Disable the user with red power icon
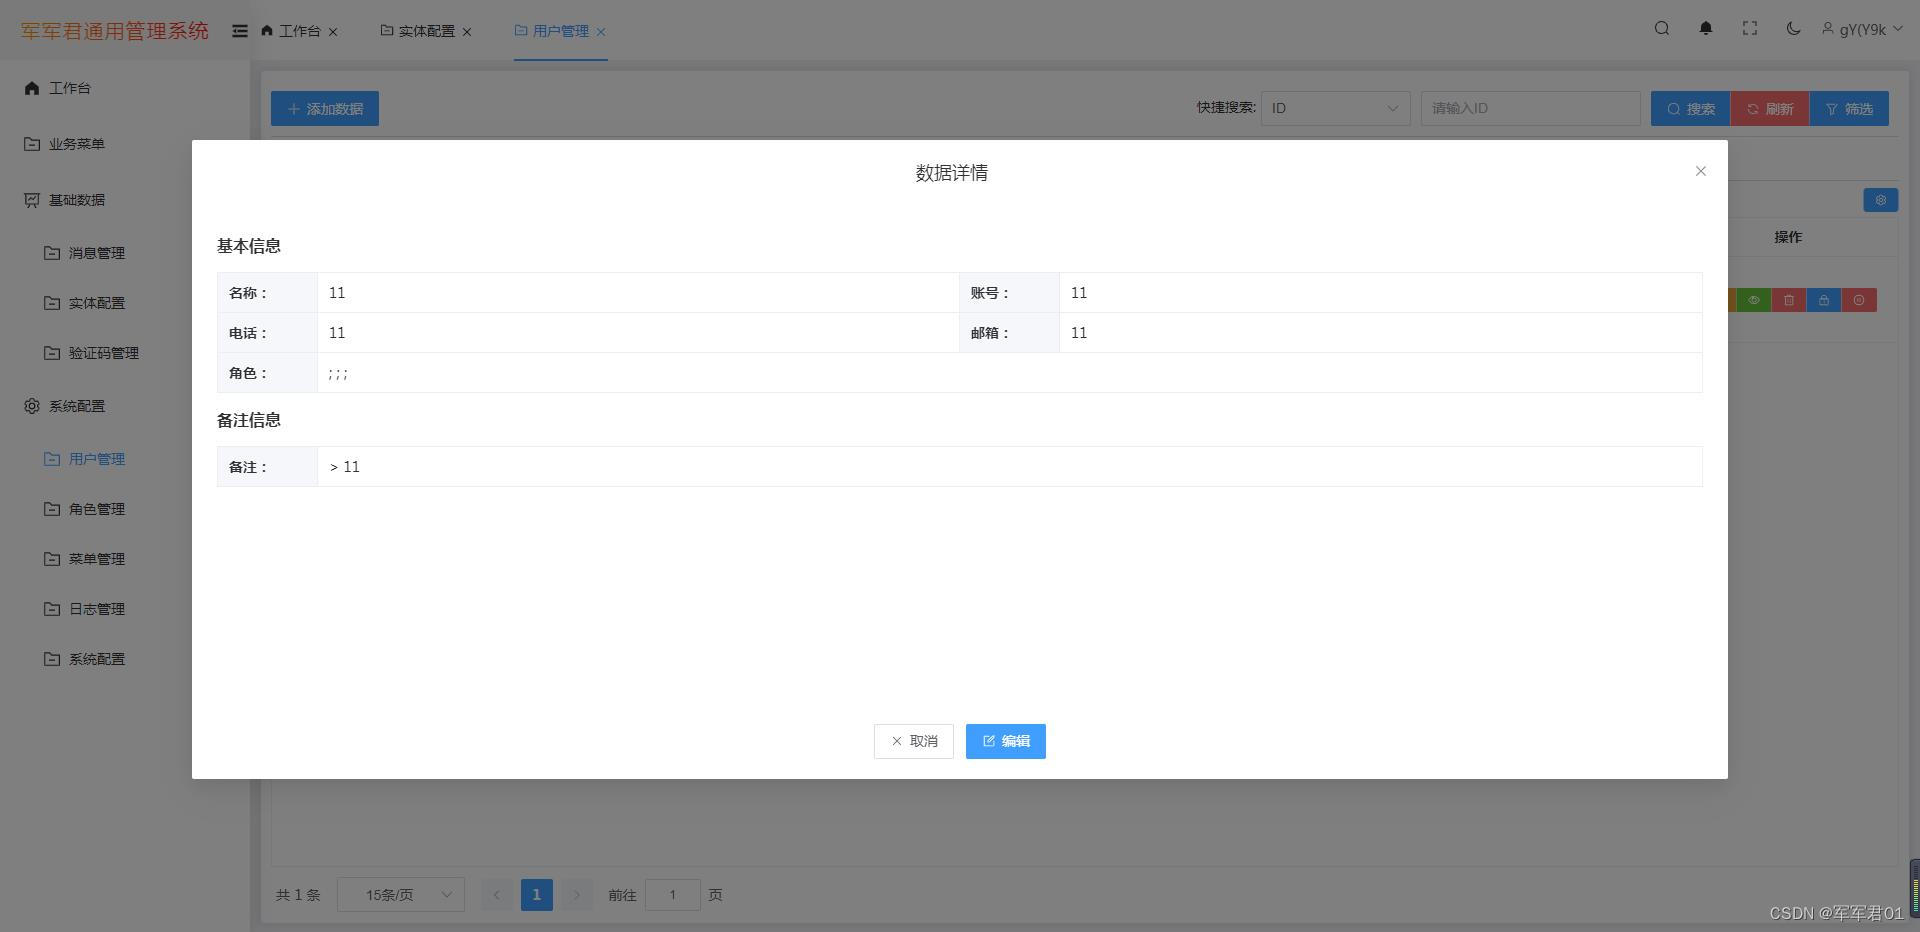The height and width of the screenshot is (932, 1920). coord(1858,299)
